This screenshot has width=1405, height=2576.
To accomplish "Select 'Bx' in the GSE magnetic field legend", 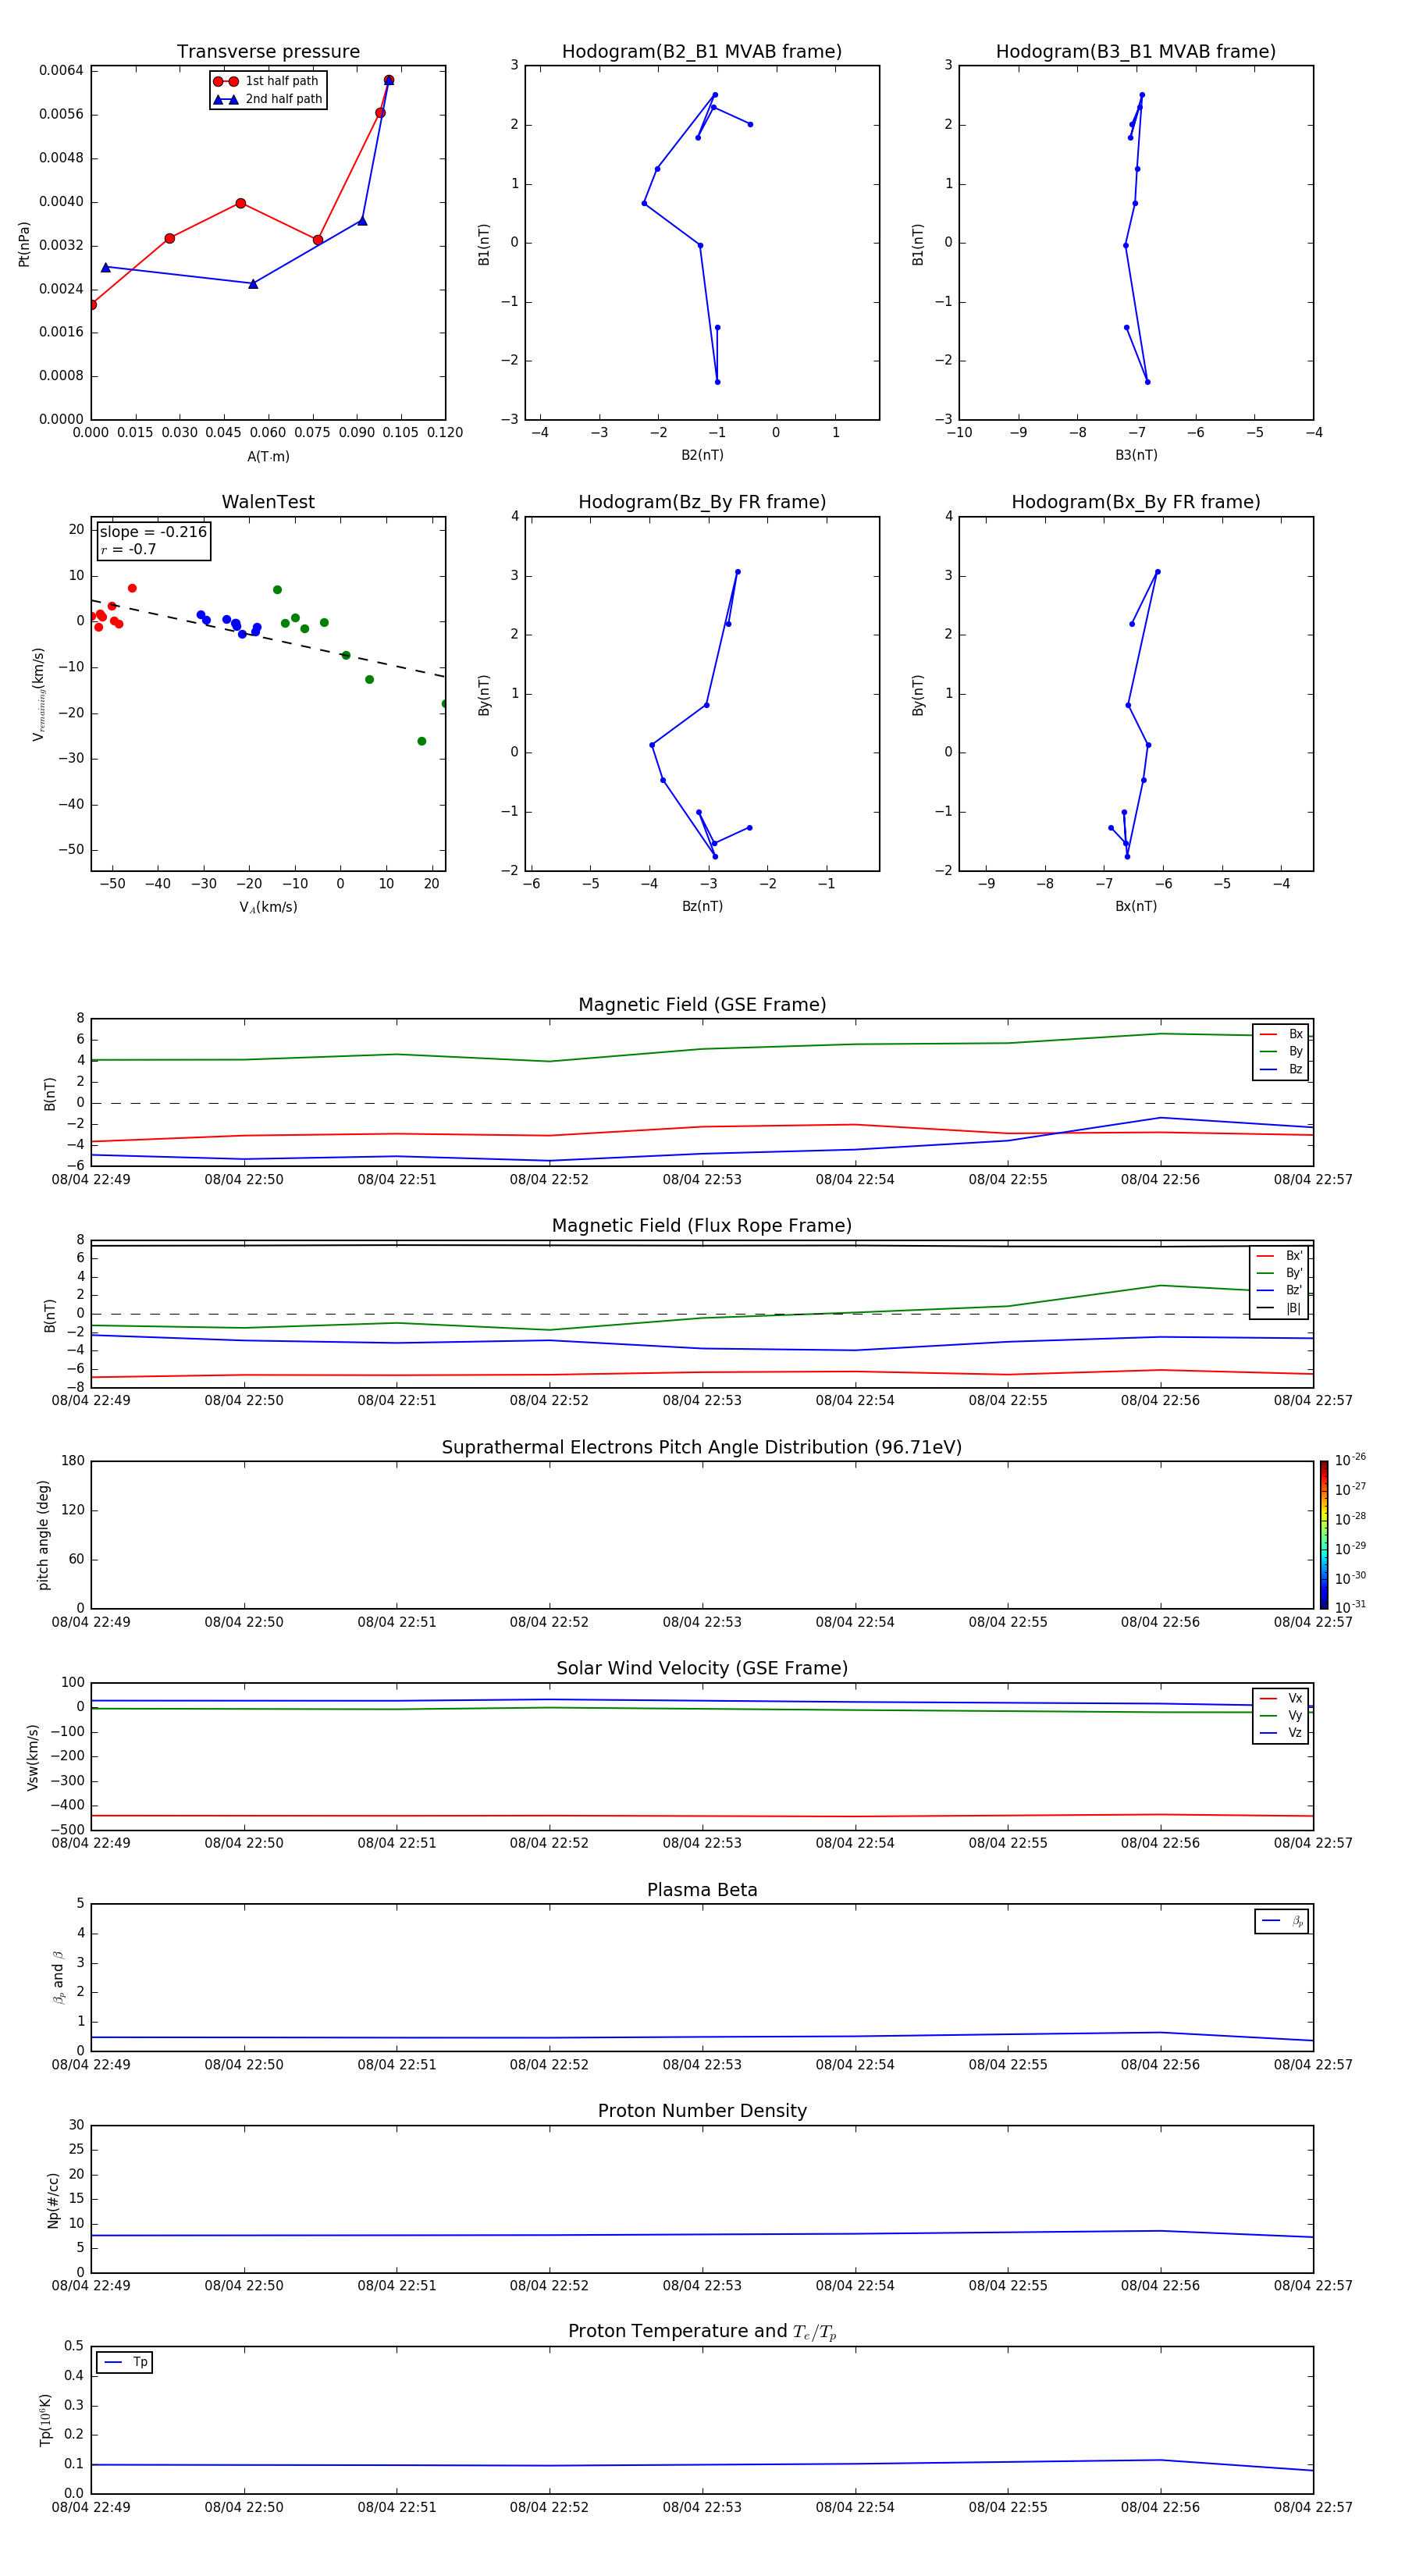I will click(x=1281, y=1034).
